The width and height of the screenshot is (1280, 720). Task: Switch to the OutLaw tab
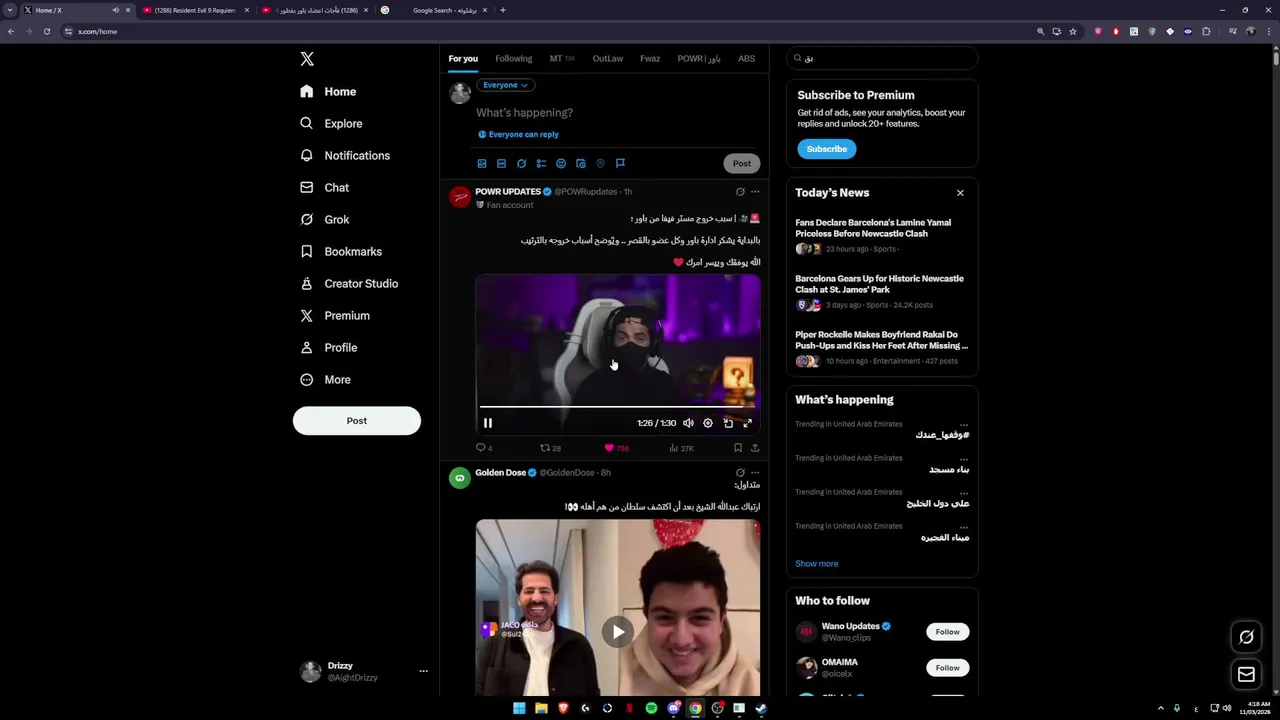tap(607, 59)
